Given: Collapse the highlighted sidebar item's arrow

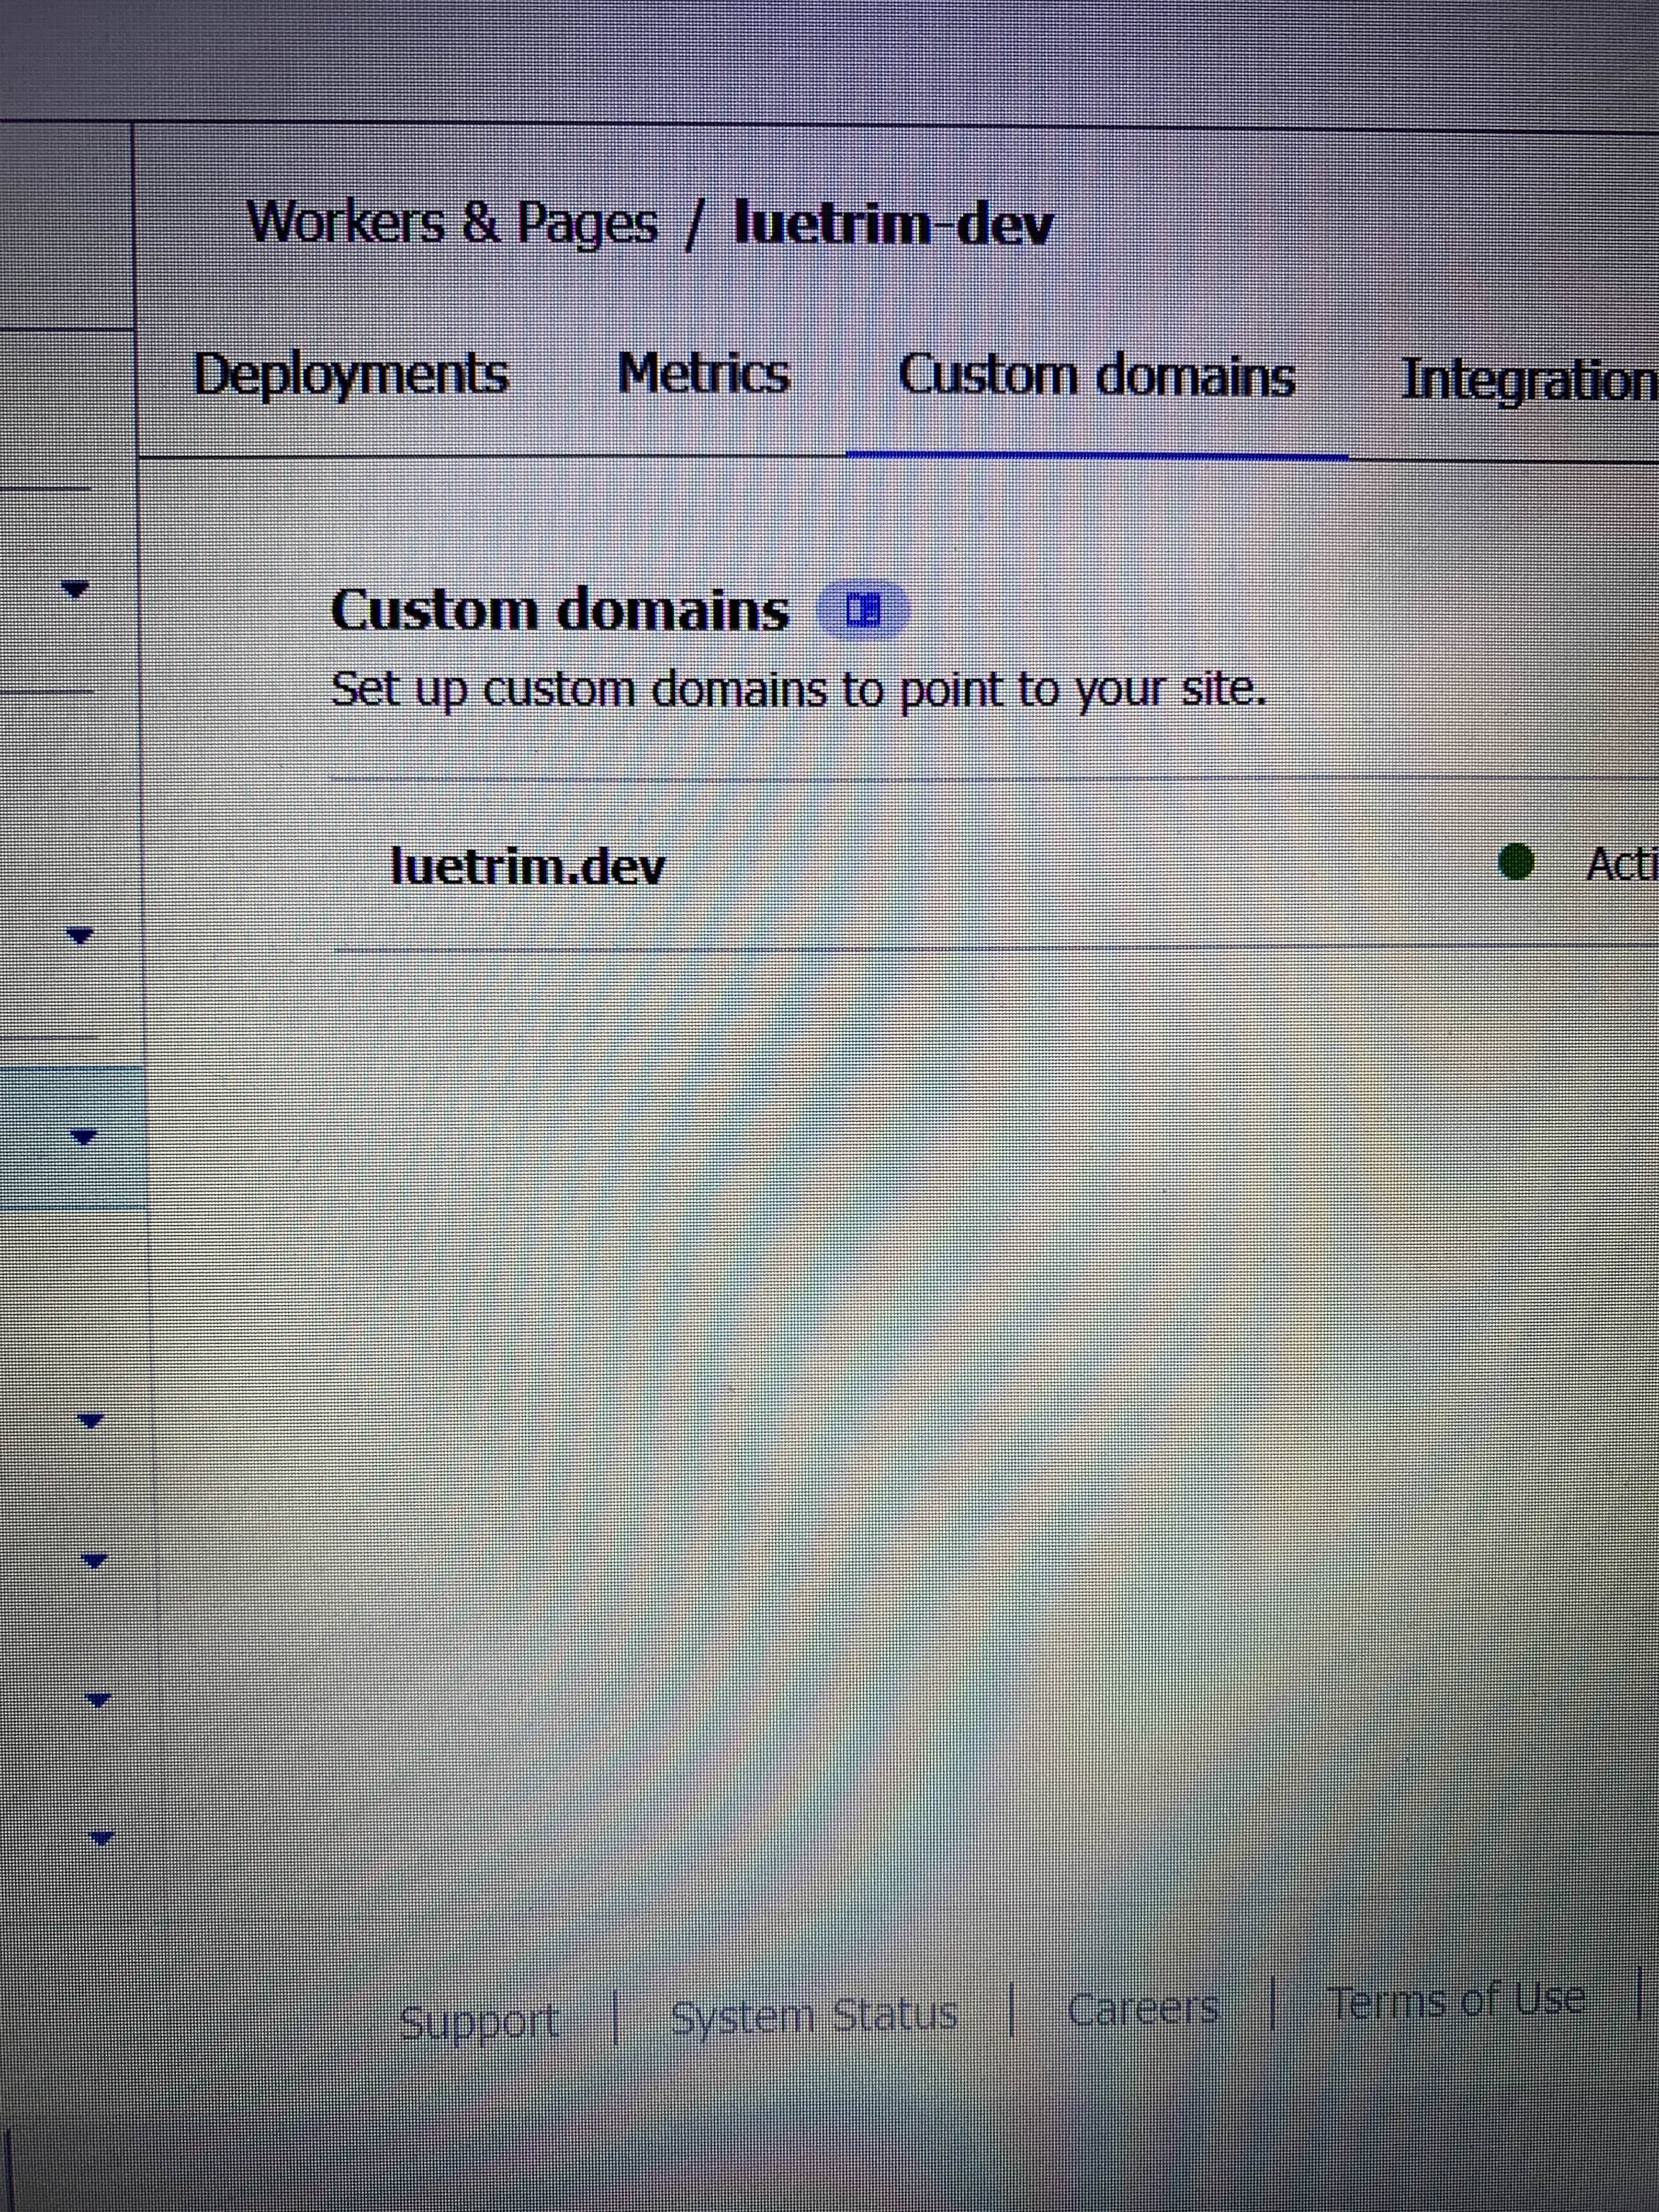Looking at the screenshot, I should 83,1137.
